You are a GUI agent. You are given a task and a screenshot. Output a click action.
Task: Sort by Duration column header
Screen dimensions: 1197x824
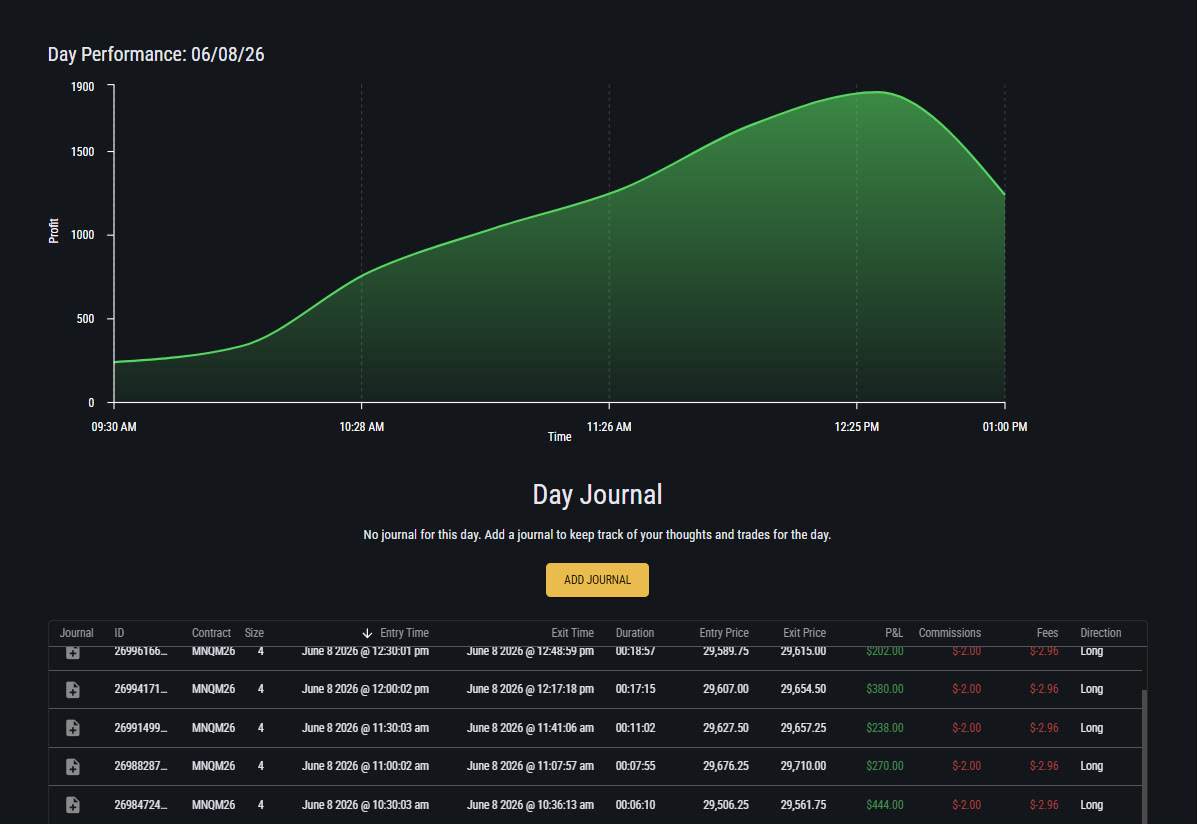coord(634,633)
